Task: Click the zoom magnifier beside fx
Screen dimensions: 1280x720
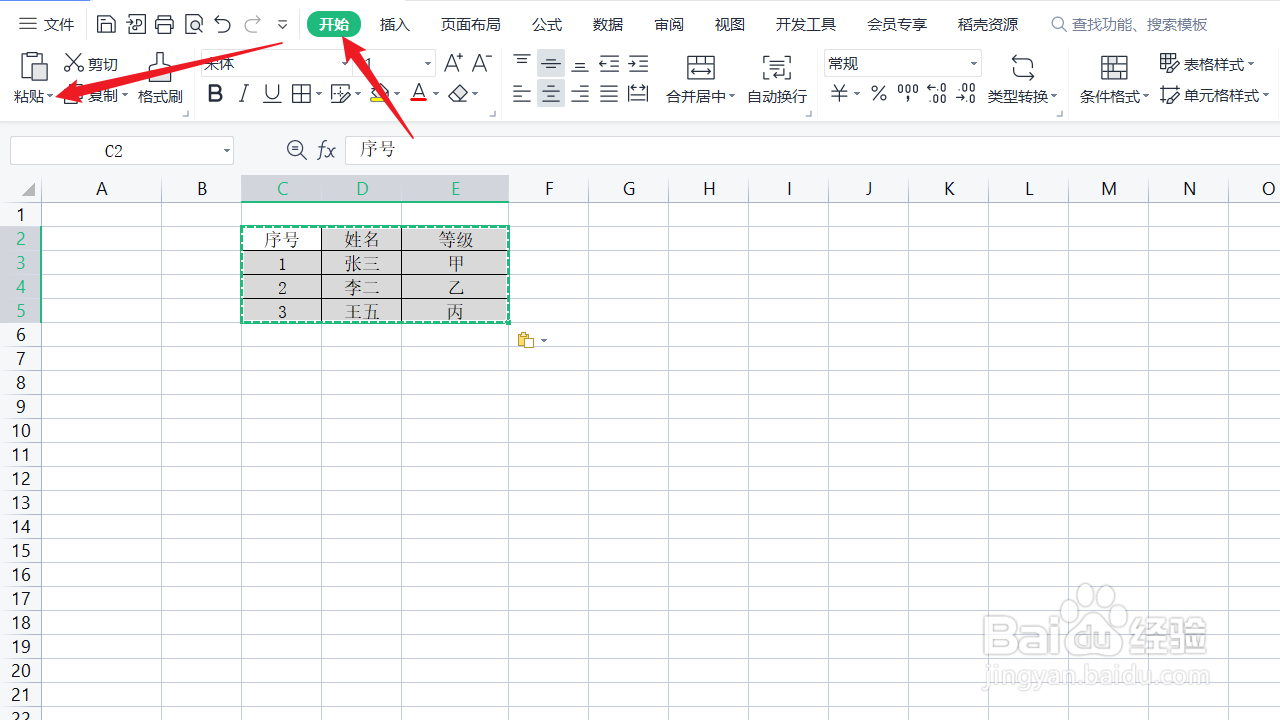Action: pos(296,150)
